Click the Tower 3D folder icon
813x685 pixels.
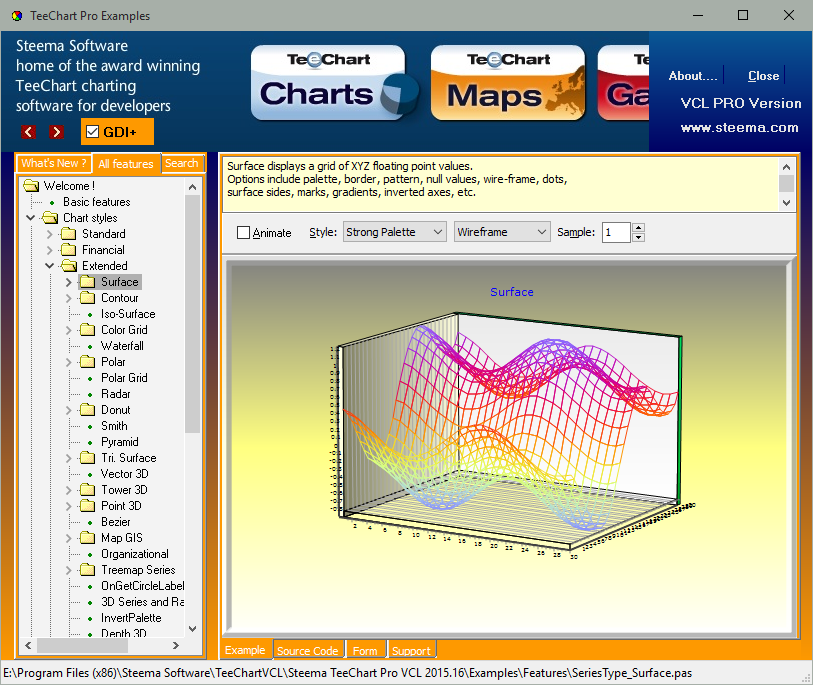click(88, 490)
